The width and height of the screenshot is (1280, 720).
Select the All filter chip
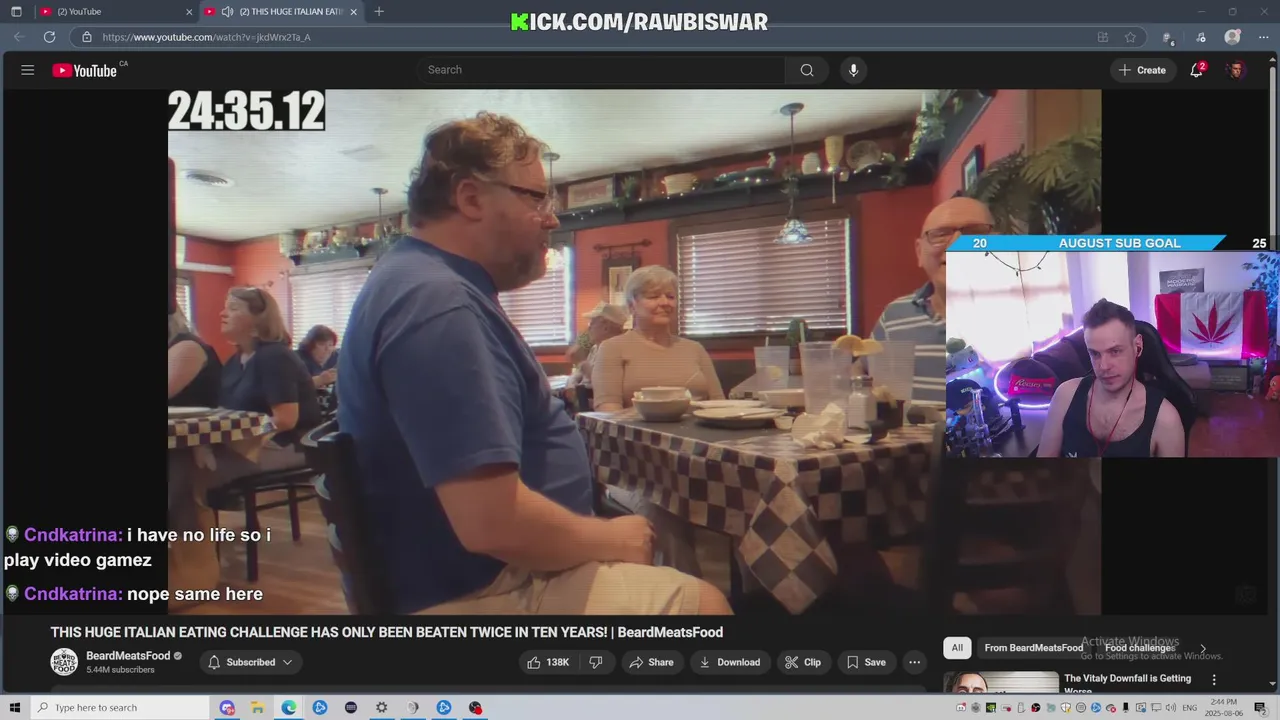point(957,648)
